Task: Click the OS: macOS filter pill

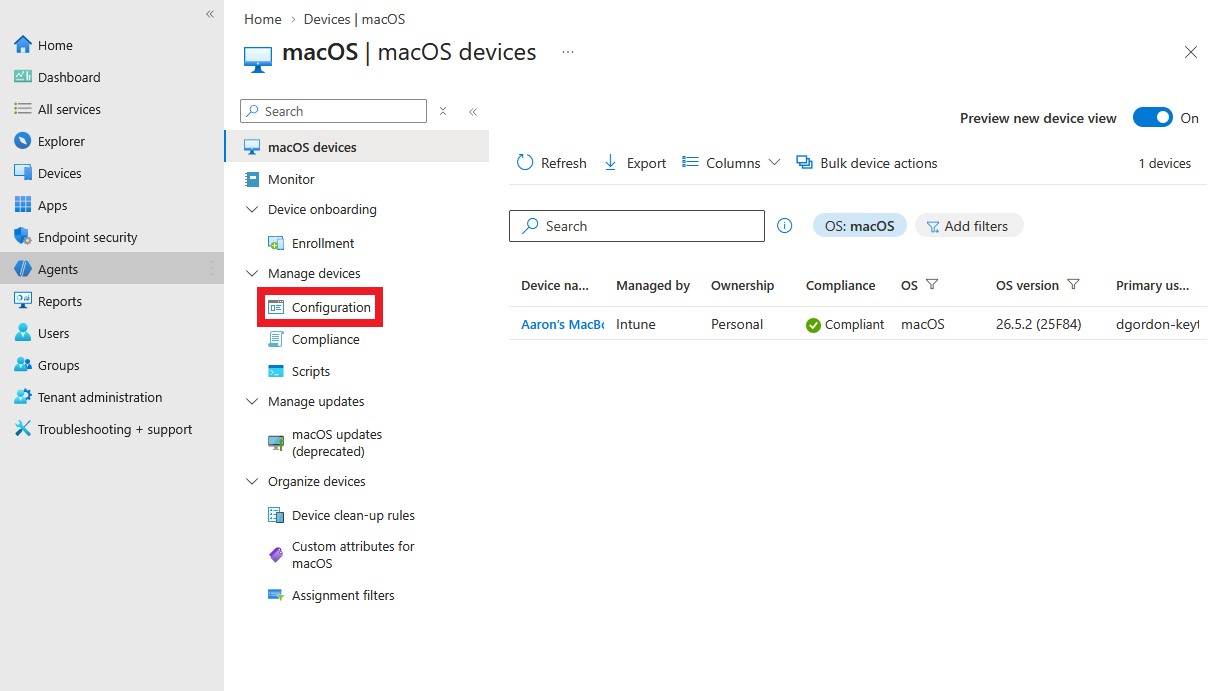Action: pos(860,226)
